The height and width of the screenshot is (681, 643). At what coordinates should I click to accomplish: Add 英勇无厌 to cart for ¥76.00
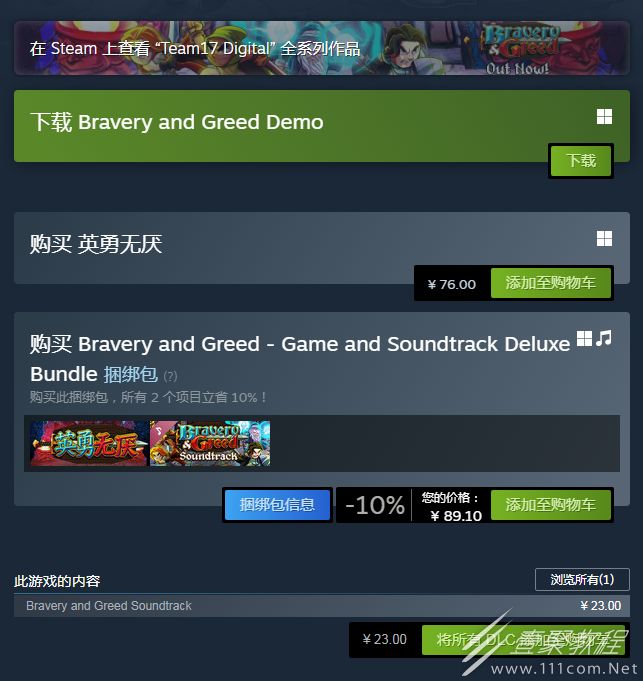point(551,283)
